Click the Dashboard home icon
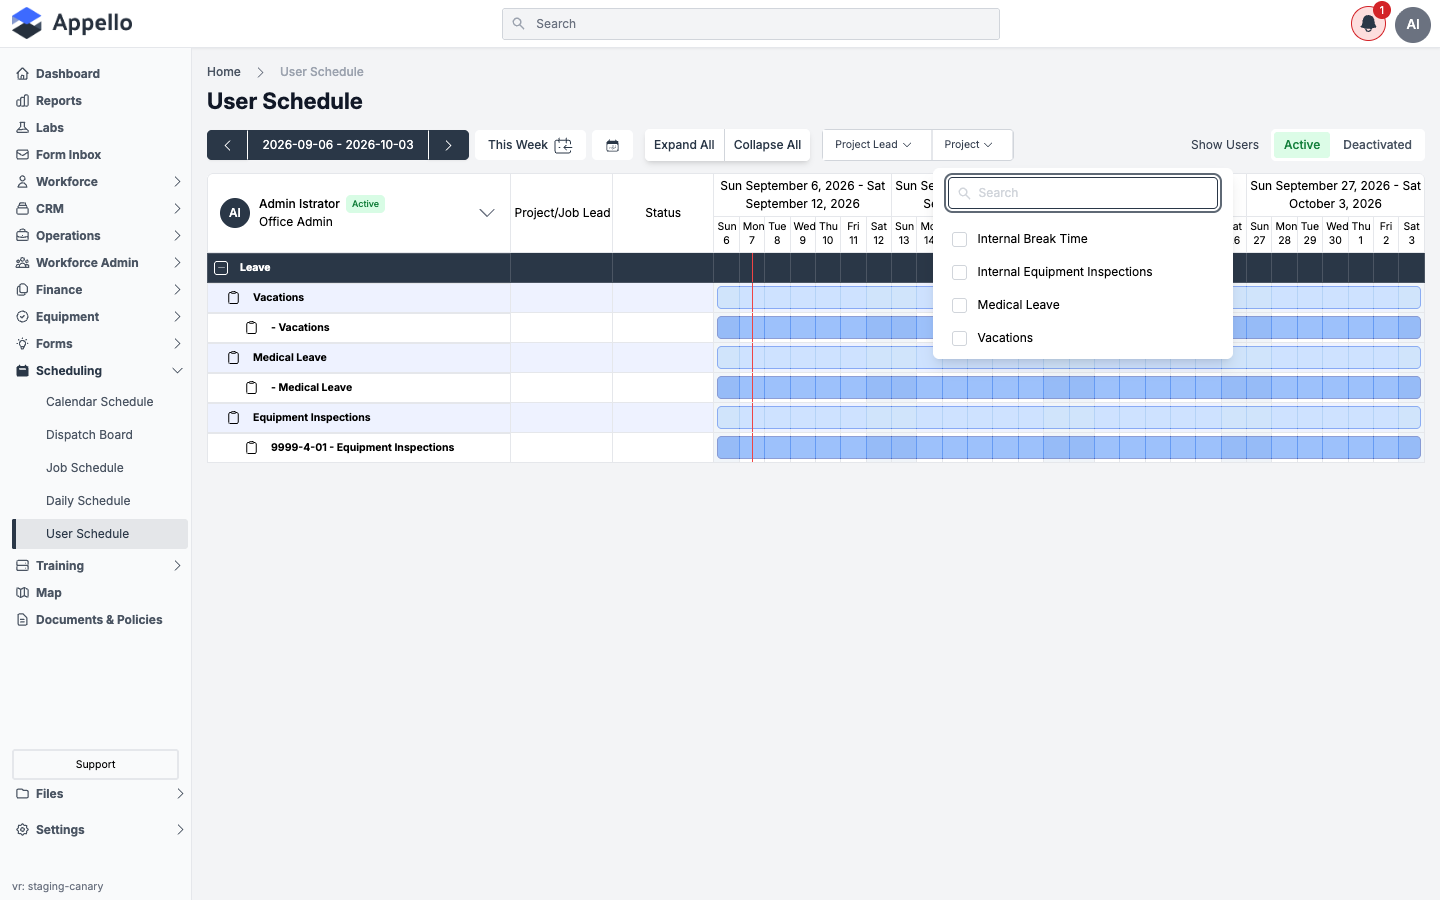This screenshot has height=918, width=1440. point(22,74)
